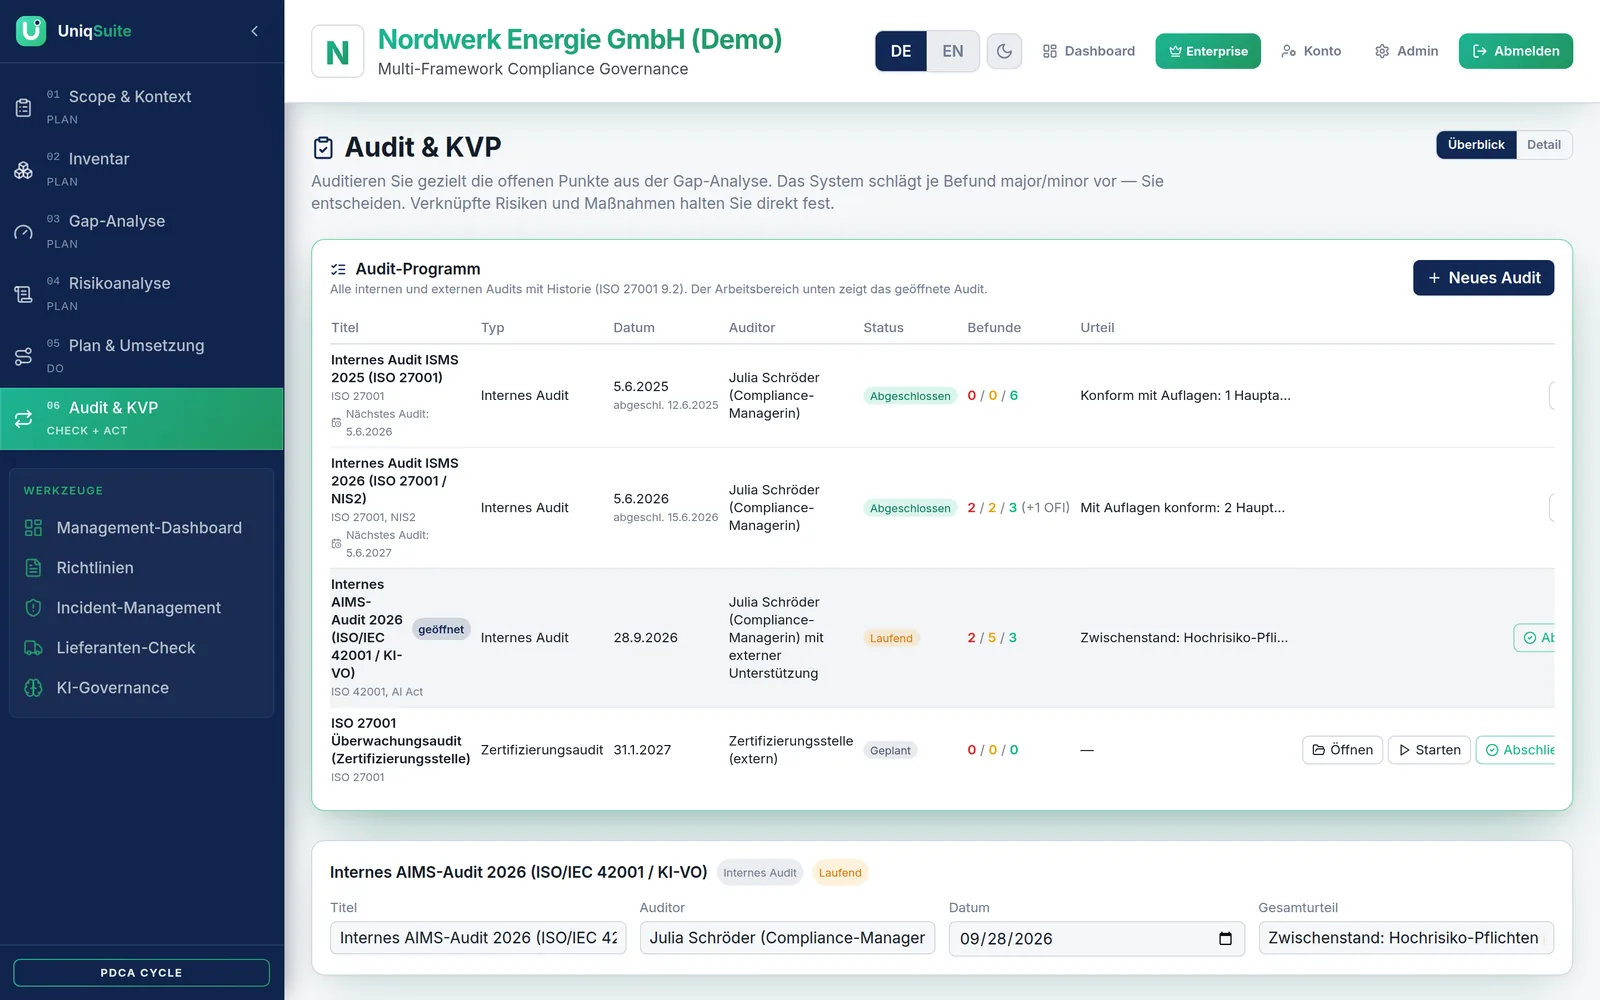
Task: Click the Lieferanten-Check truck icon
Action: pyautogui.click(x=33, y=648)
